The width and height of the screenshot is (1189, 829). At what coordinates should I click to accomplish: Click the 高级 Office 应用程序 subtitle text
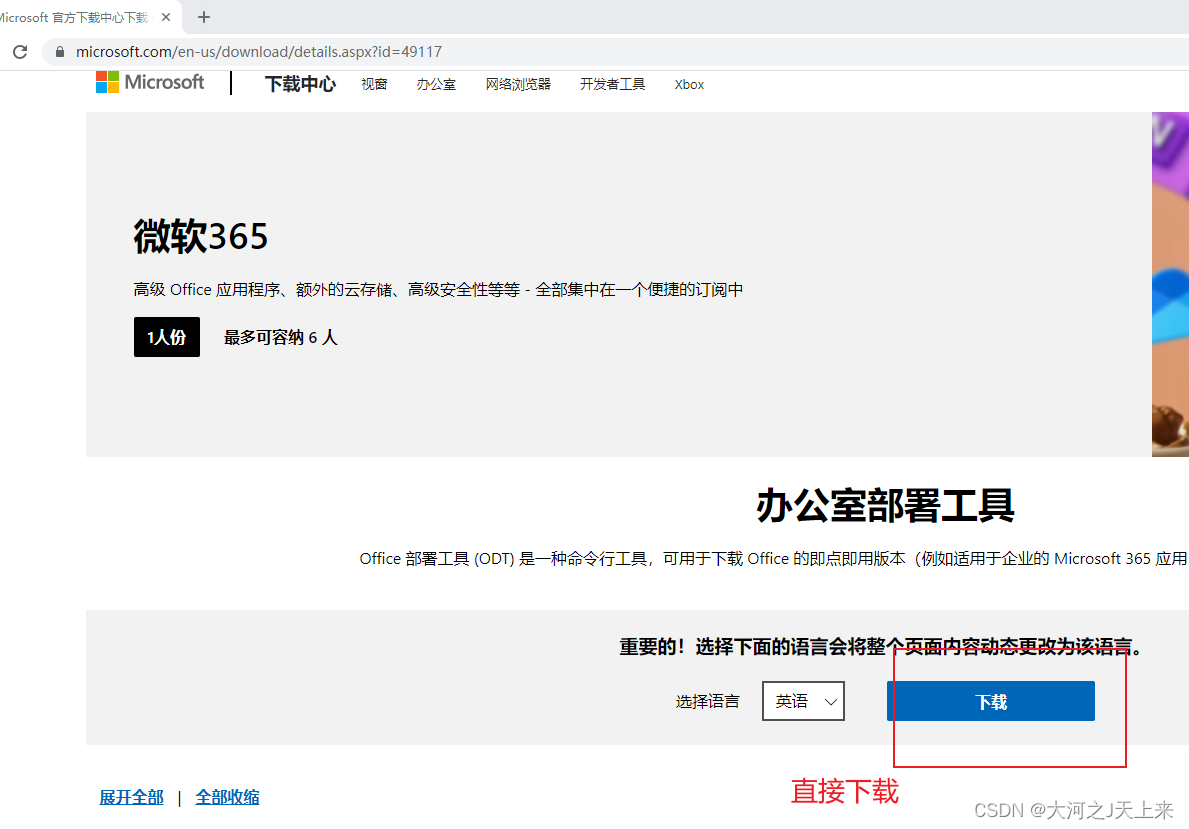[x=438, y=290]
